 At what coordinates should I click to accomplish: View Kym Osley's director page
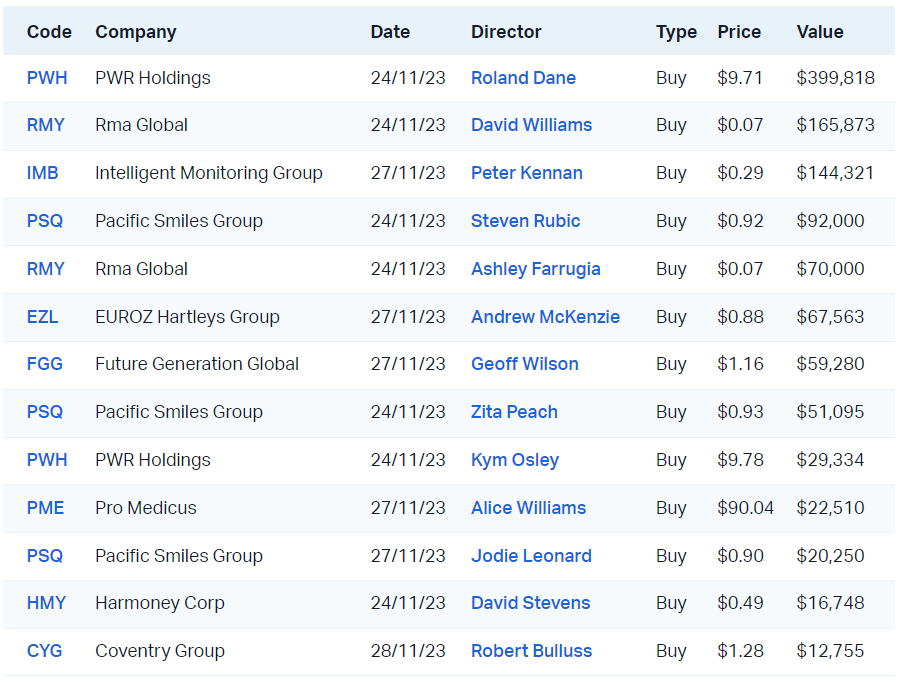pyautogui.click(x=514, y=460)
